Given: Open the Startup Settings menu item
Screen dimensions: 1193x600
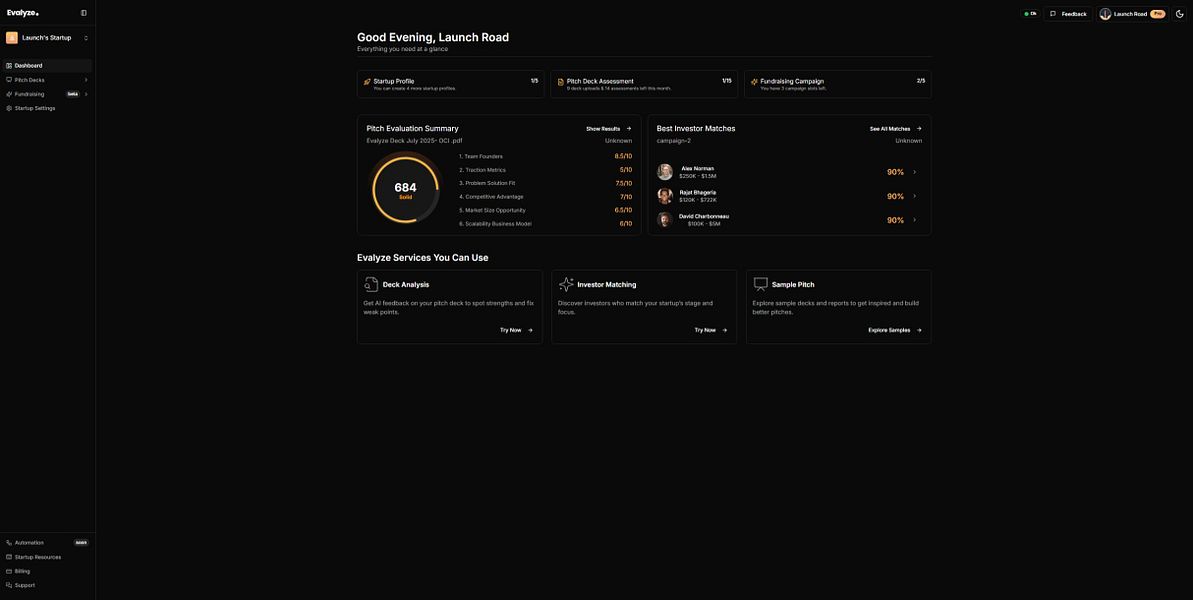Looking at the screenshot, I should pyautogui.click(x=47, y=108).
